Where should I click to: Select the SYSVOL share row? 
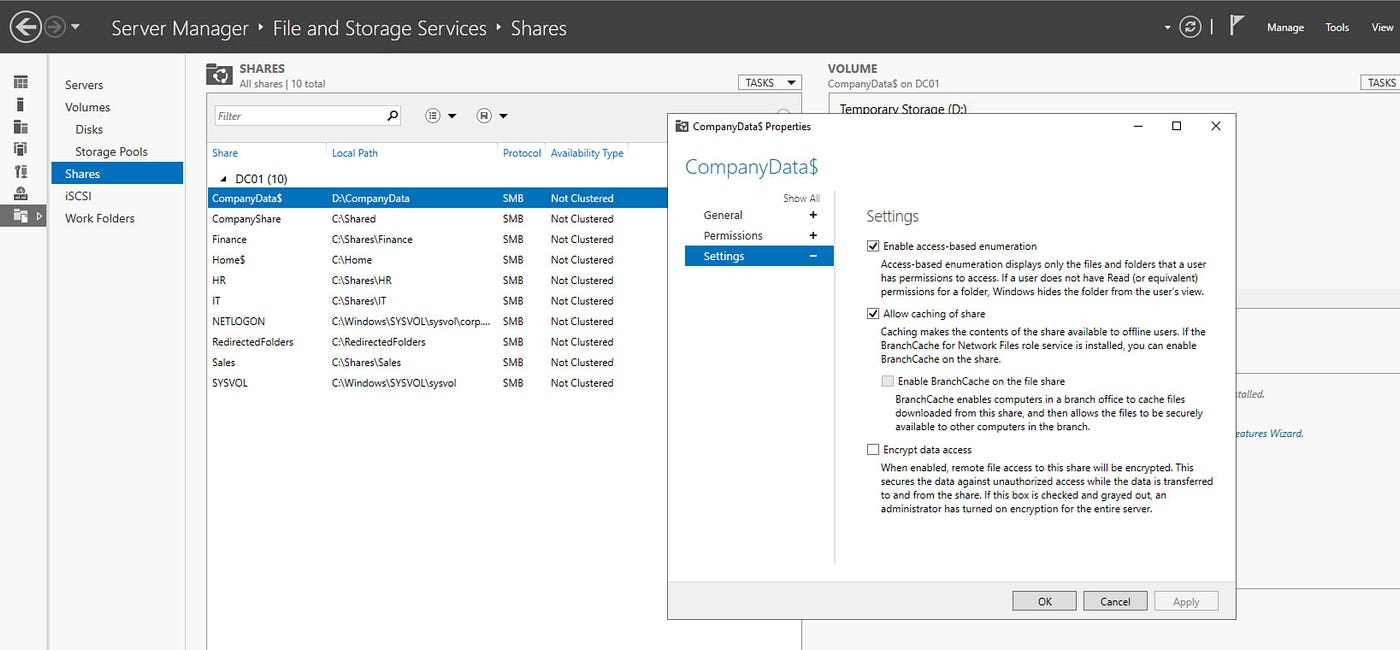[x=437, y=383]
